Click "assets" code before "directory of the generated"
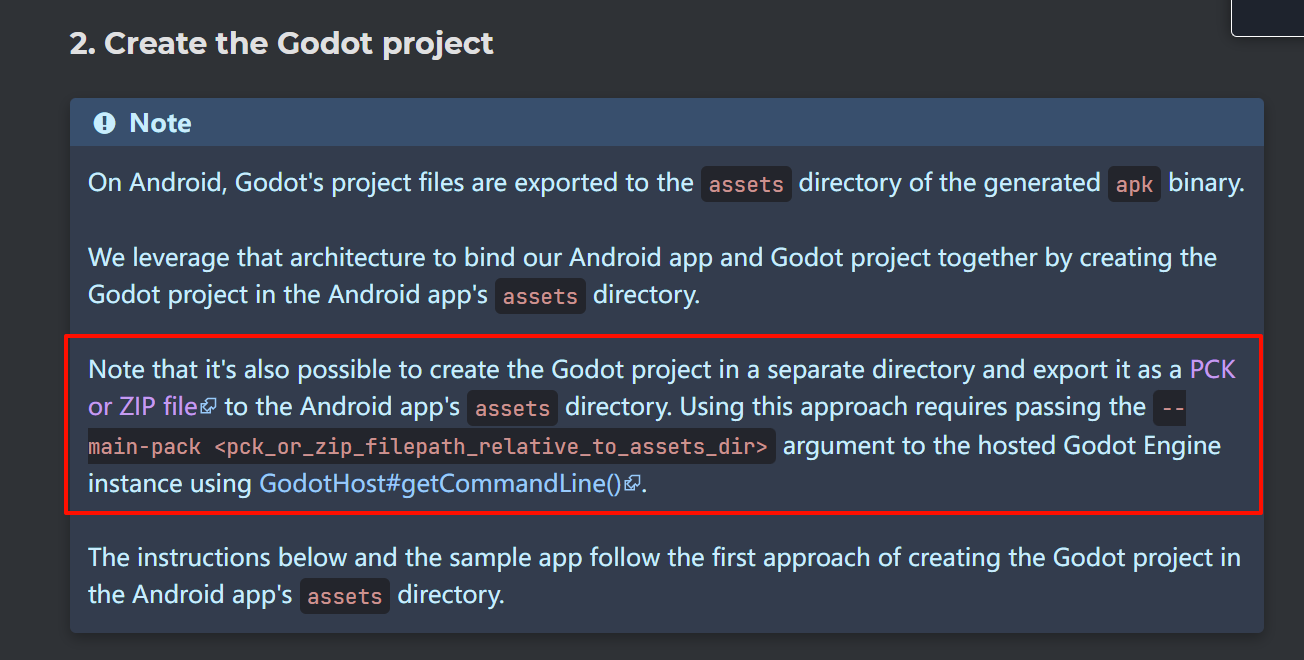Viewport: 1304px width, 660px height. (x=746, y=185)
